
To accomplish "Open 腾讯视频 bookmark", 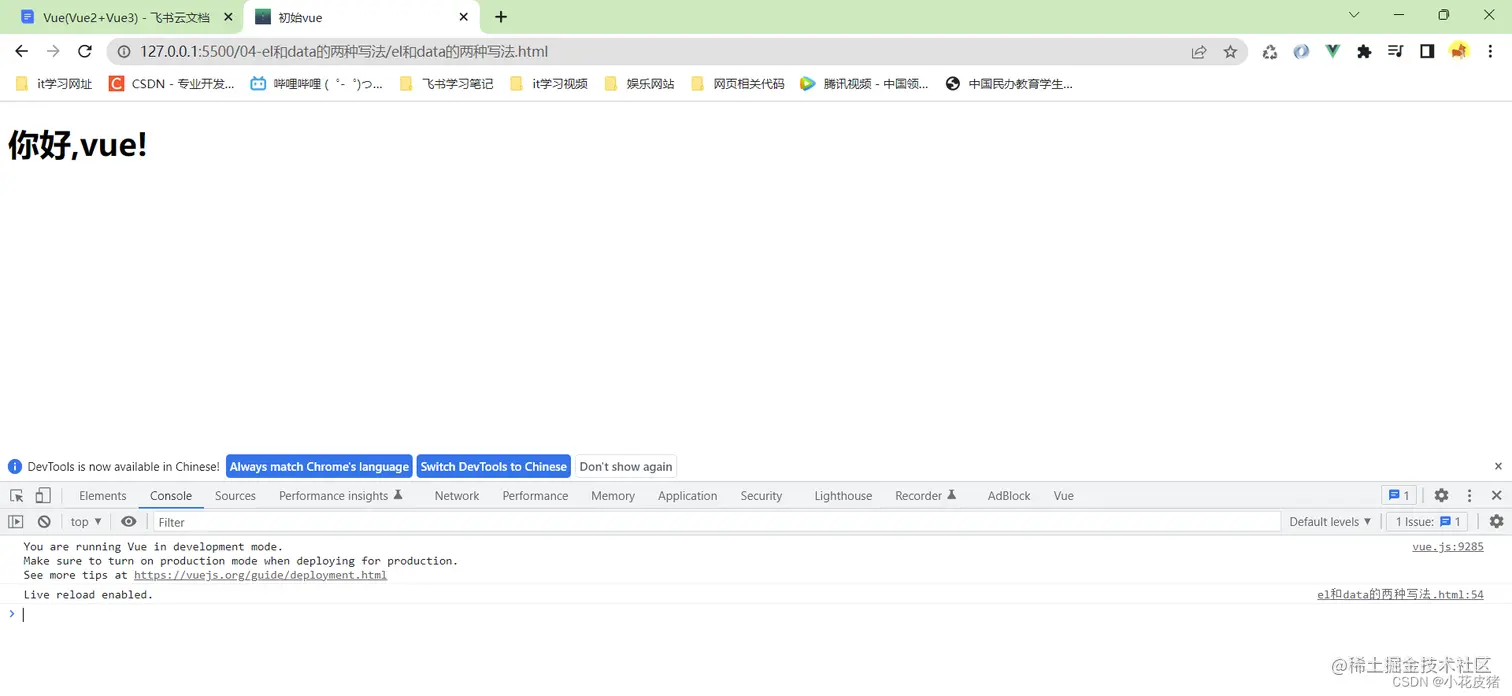I will click(x=864, y=84).
